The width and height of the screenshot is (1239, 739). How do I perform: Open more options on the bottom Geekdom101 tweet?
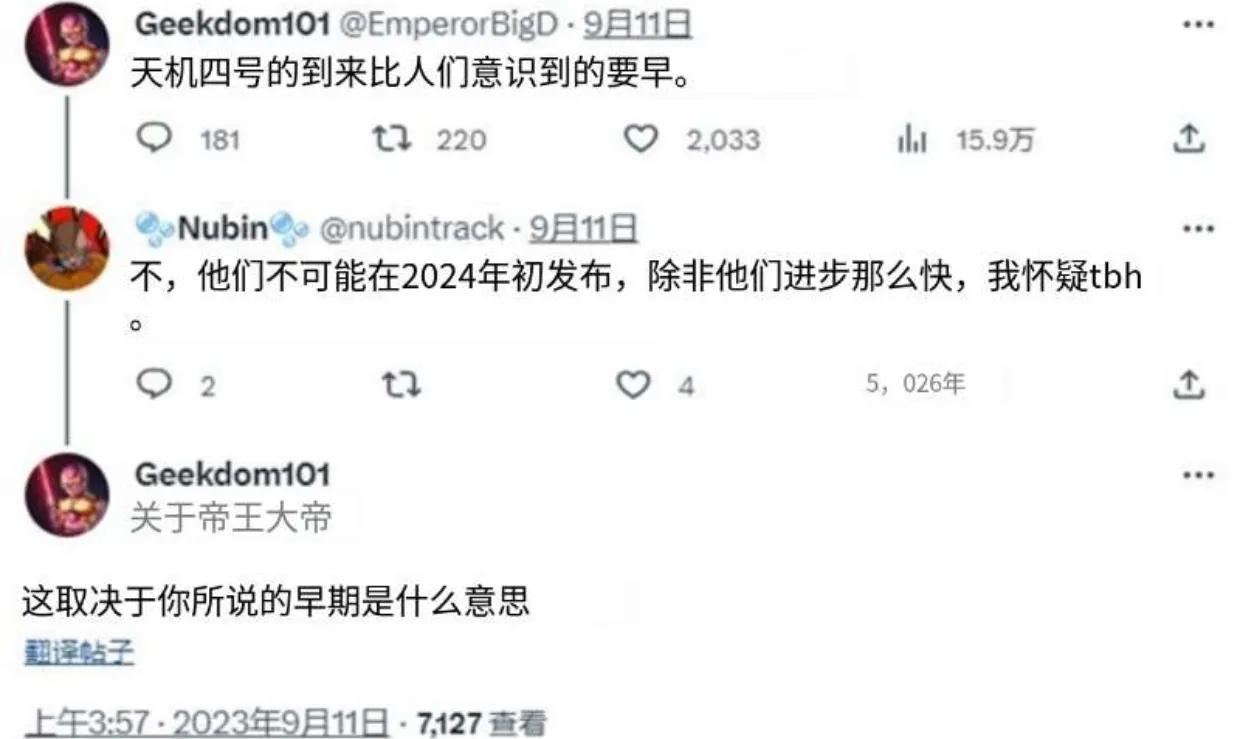click(1198, 475)
